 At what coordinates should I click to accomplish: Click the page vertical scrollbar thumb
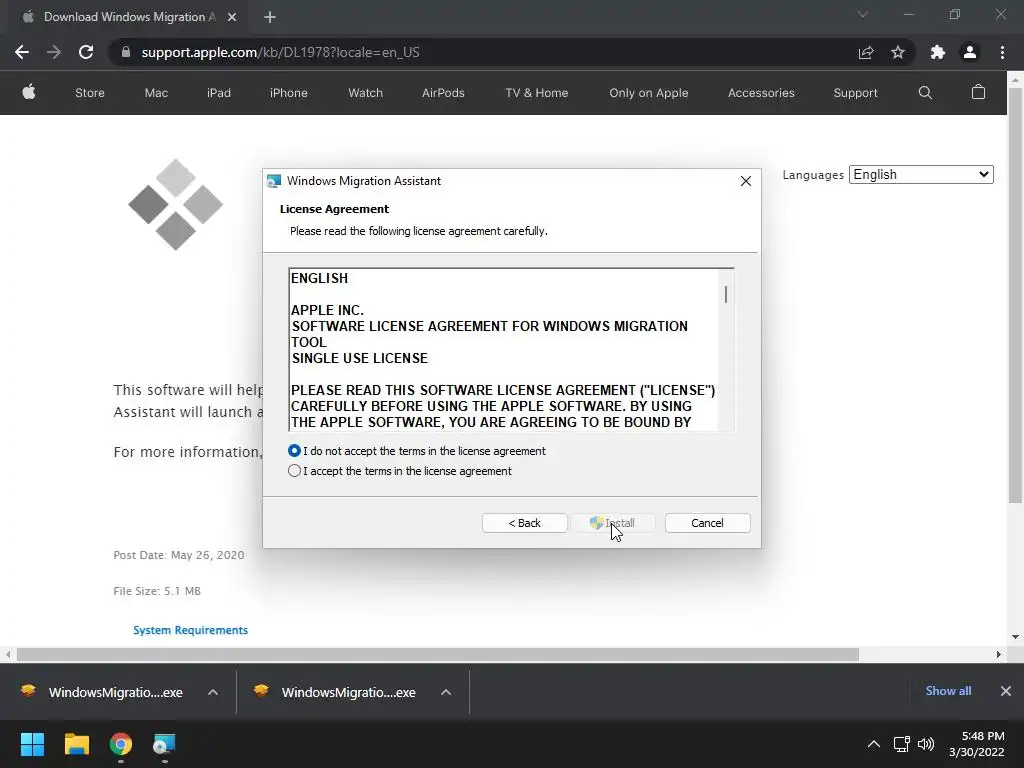tap(1015, 295)
